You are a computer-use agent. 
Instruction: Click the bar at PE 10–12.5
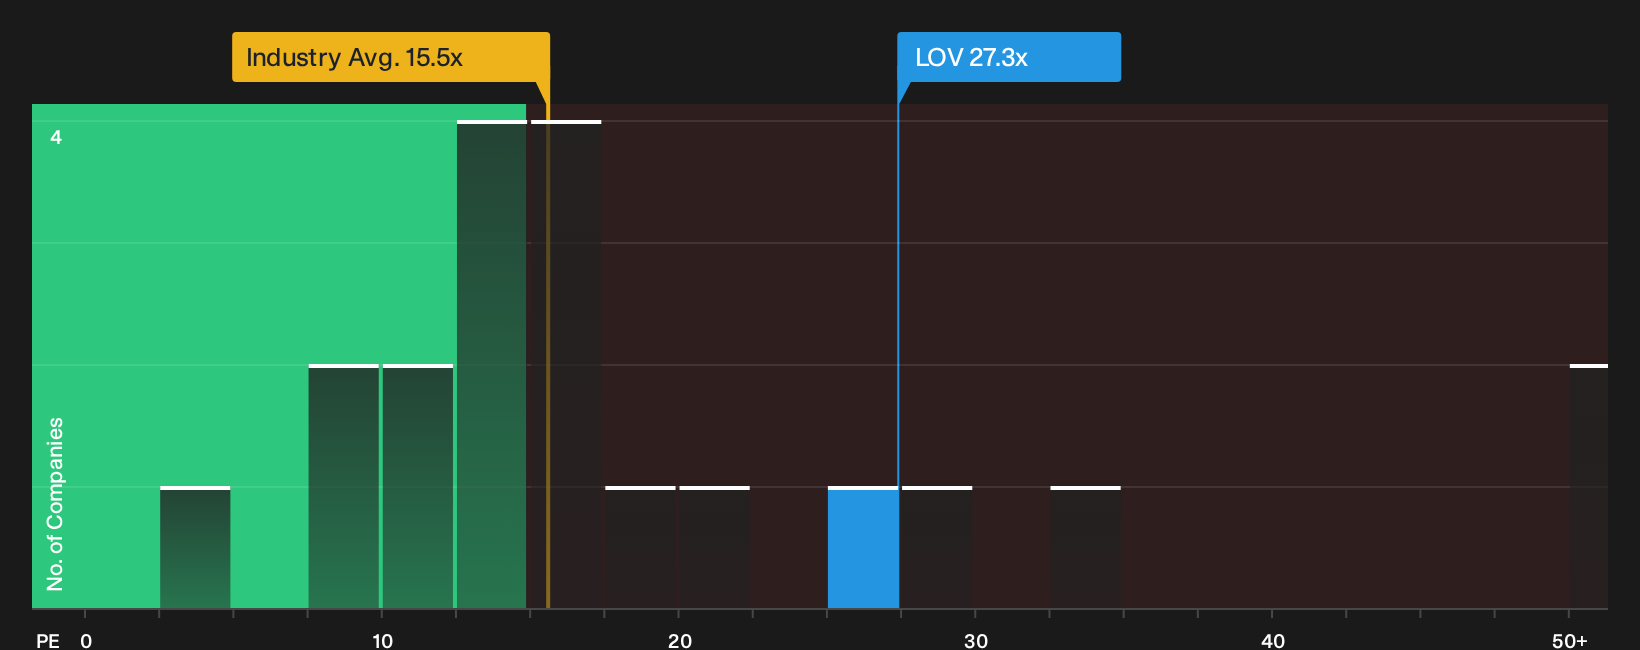[x=417, y=487]
